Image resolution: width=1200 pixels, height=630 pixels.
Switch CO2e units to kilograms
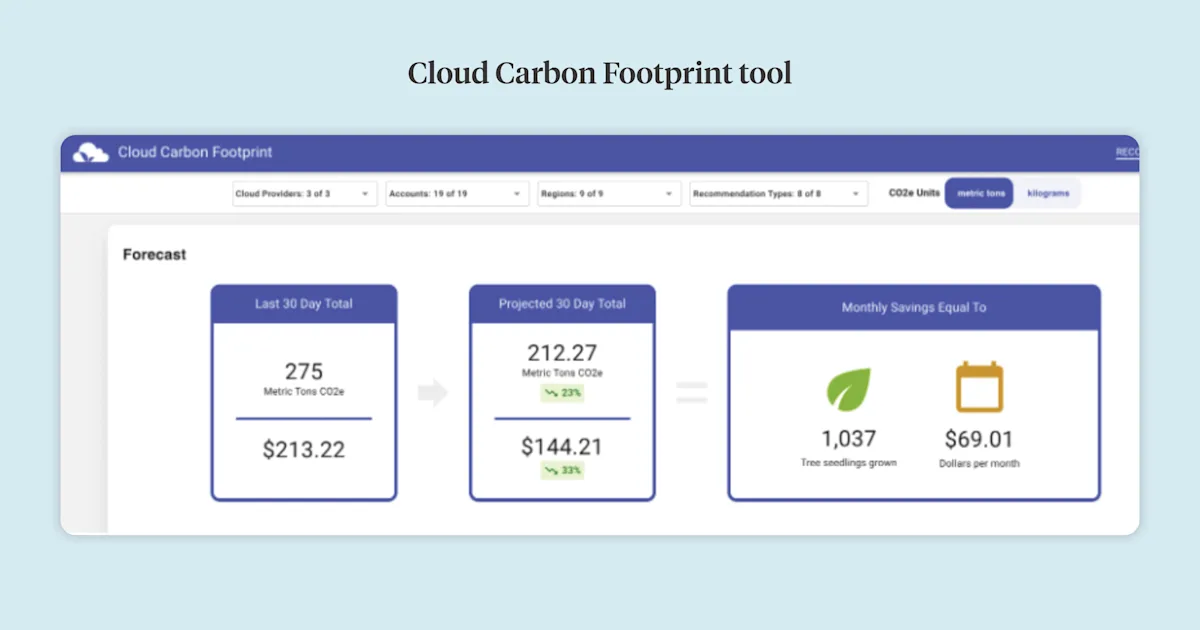click(1048, 193)
